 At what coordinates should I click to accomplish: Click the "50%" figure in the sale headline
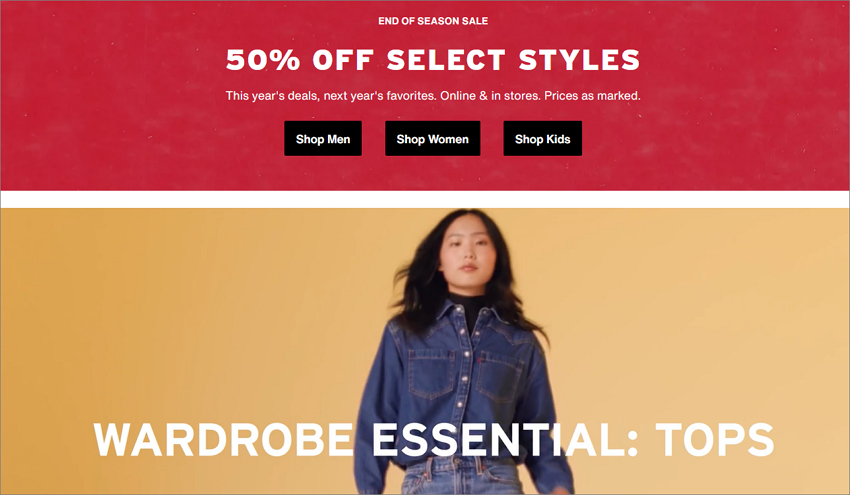[x=262, y=59]
